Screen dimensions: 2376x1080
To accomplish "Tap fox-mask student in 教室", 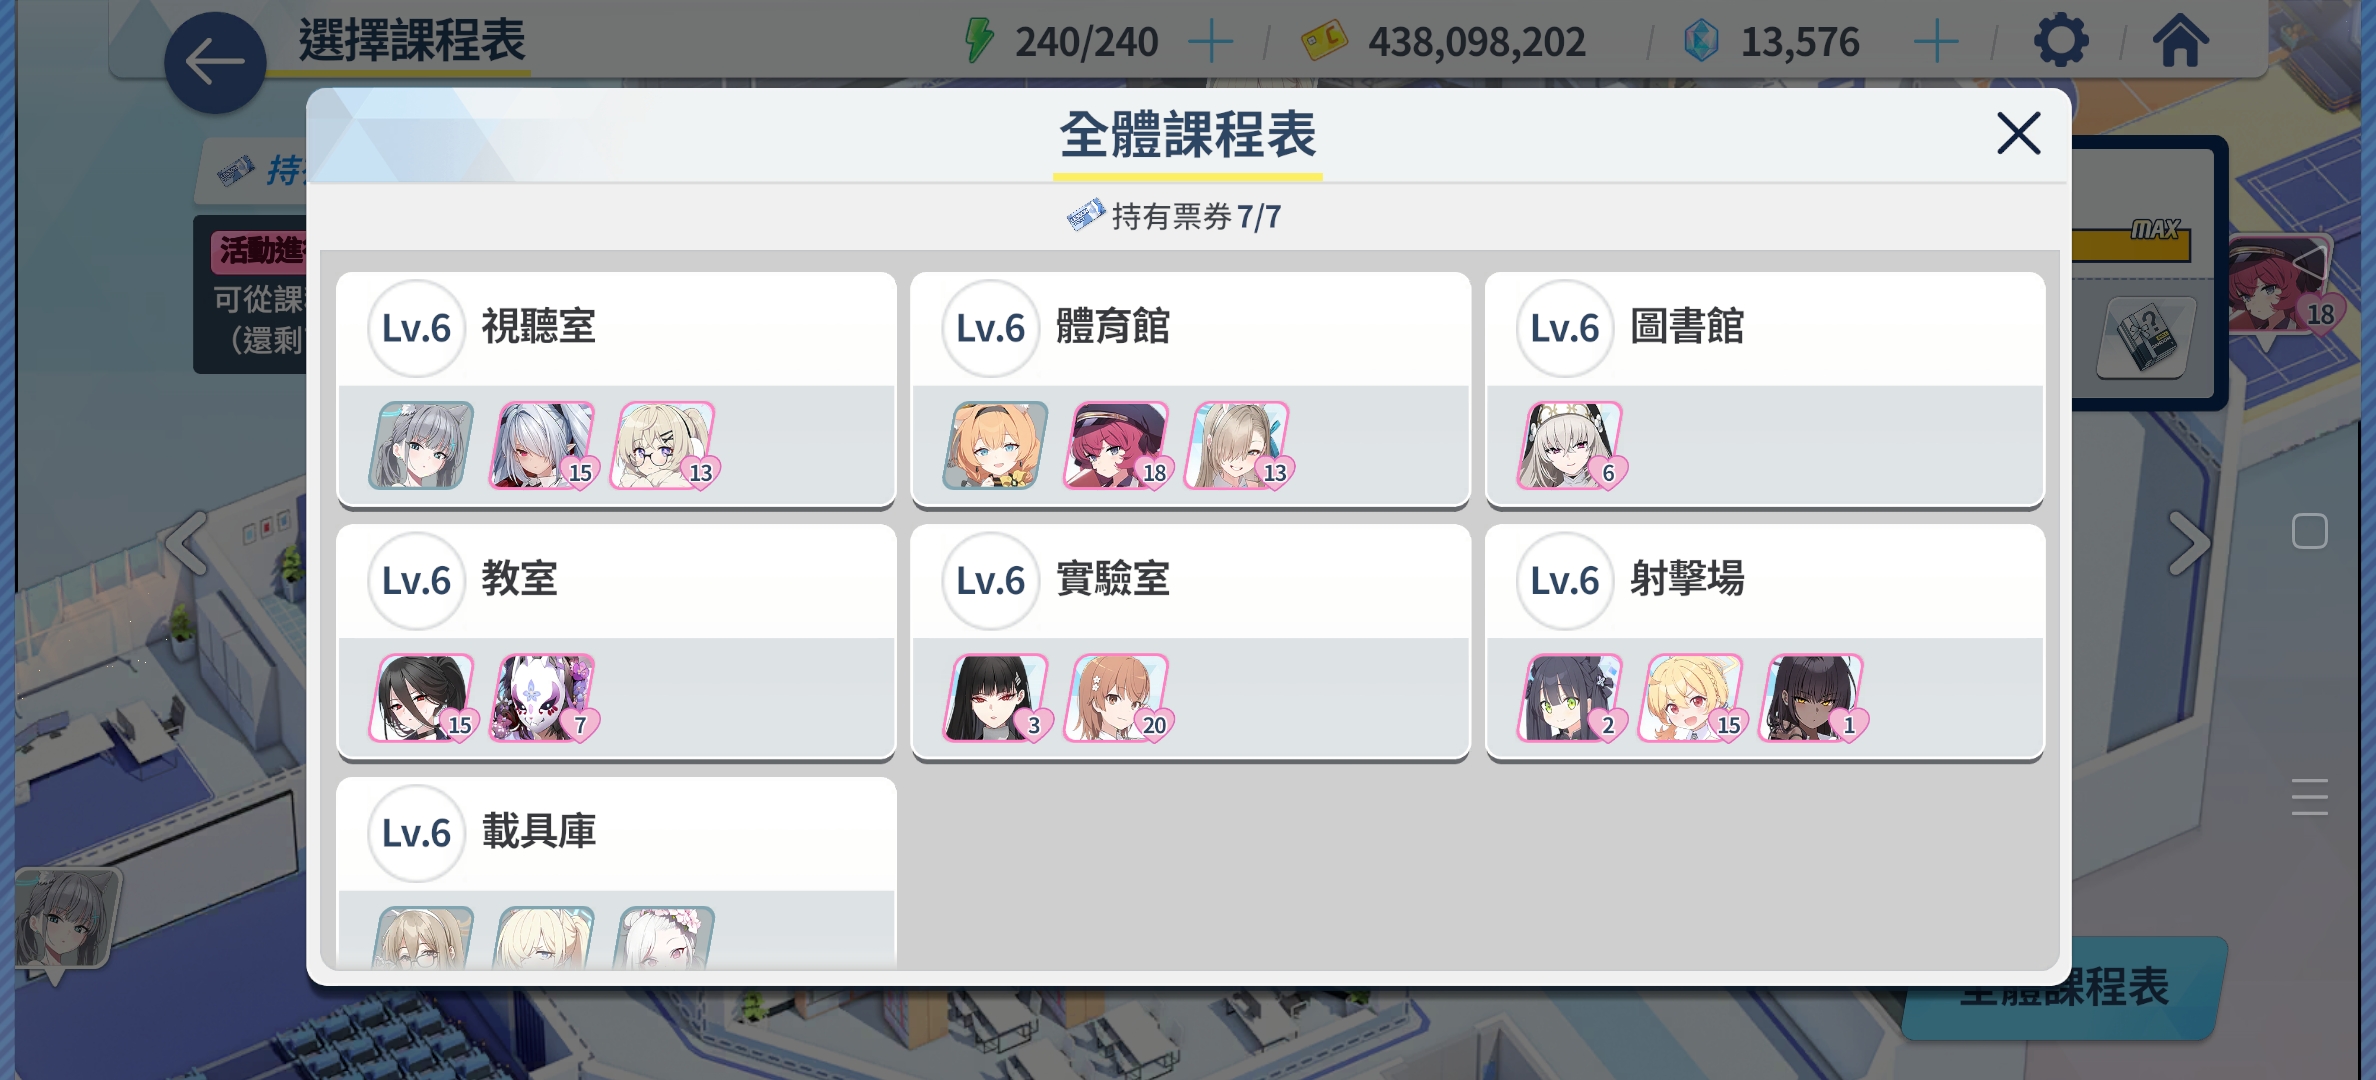I will click(544, 698).
